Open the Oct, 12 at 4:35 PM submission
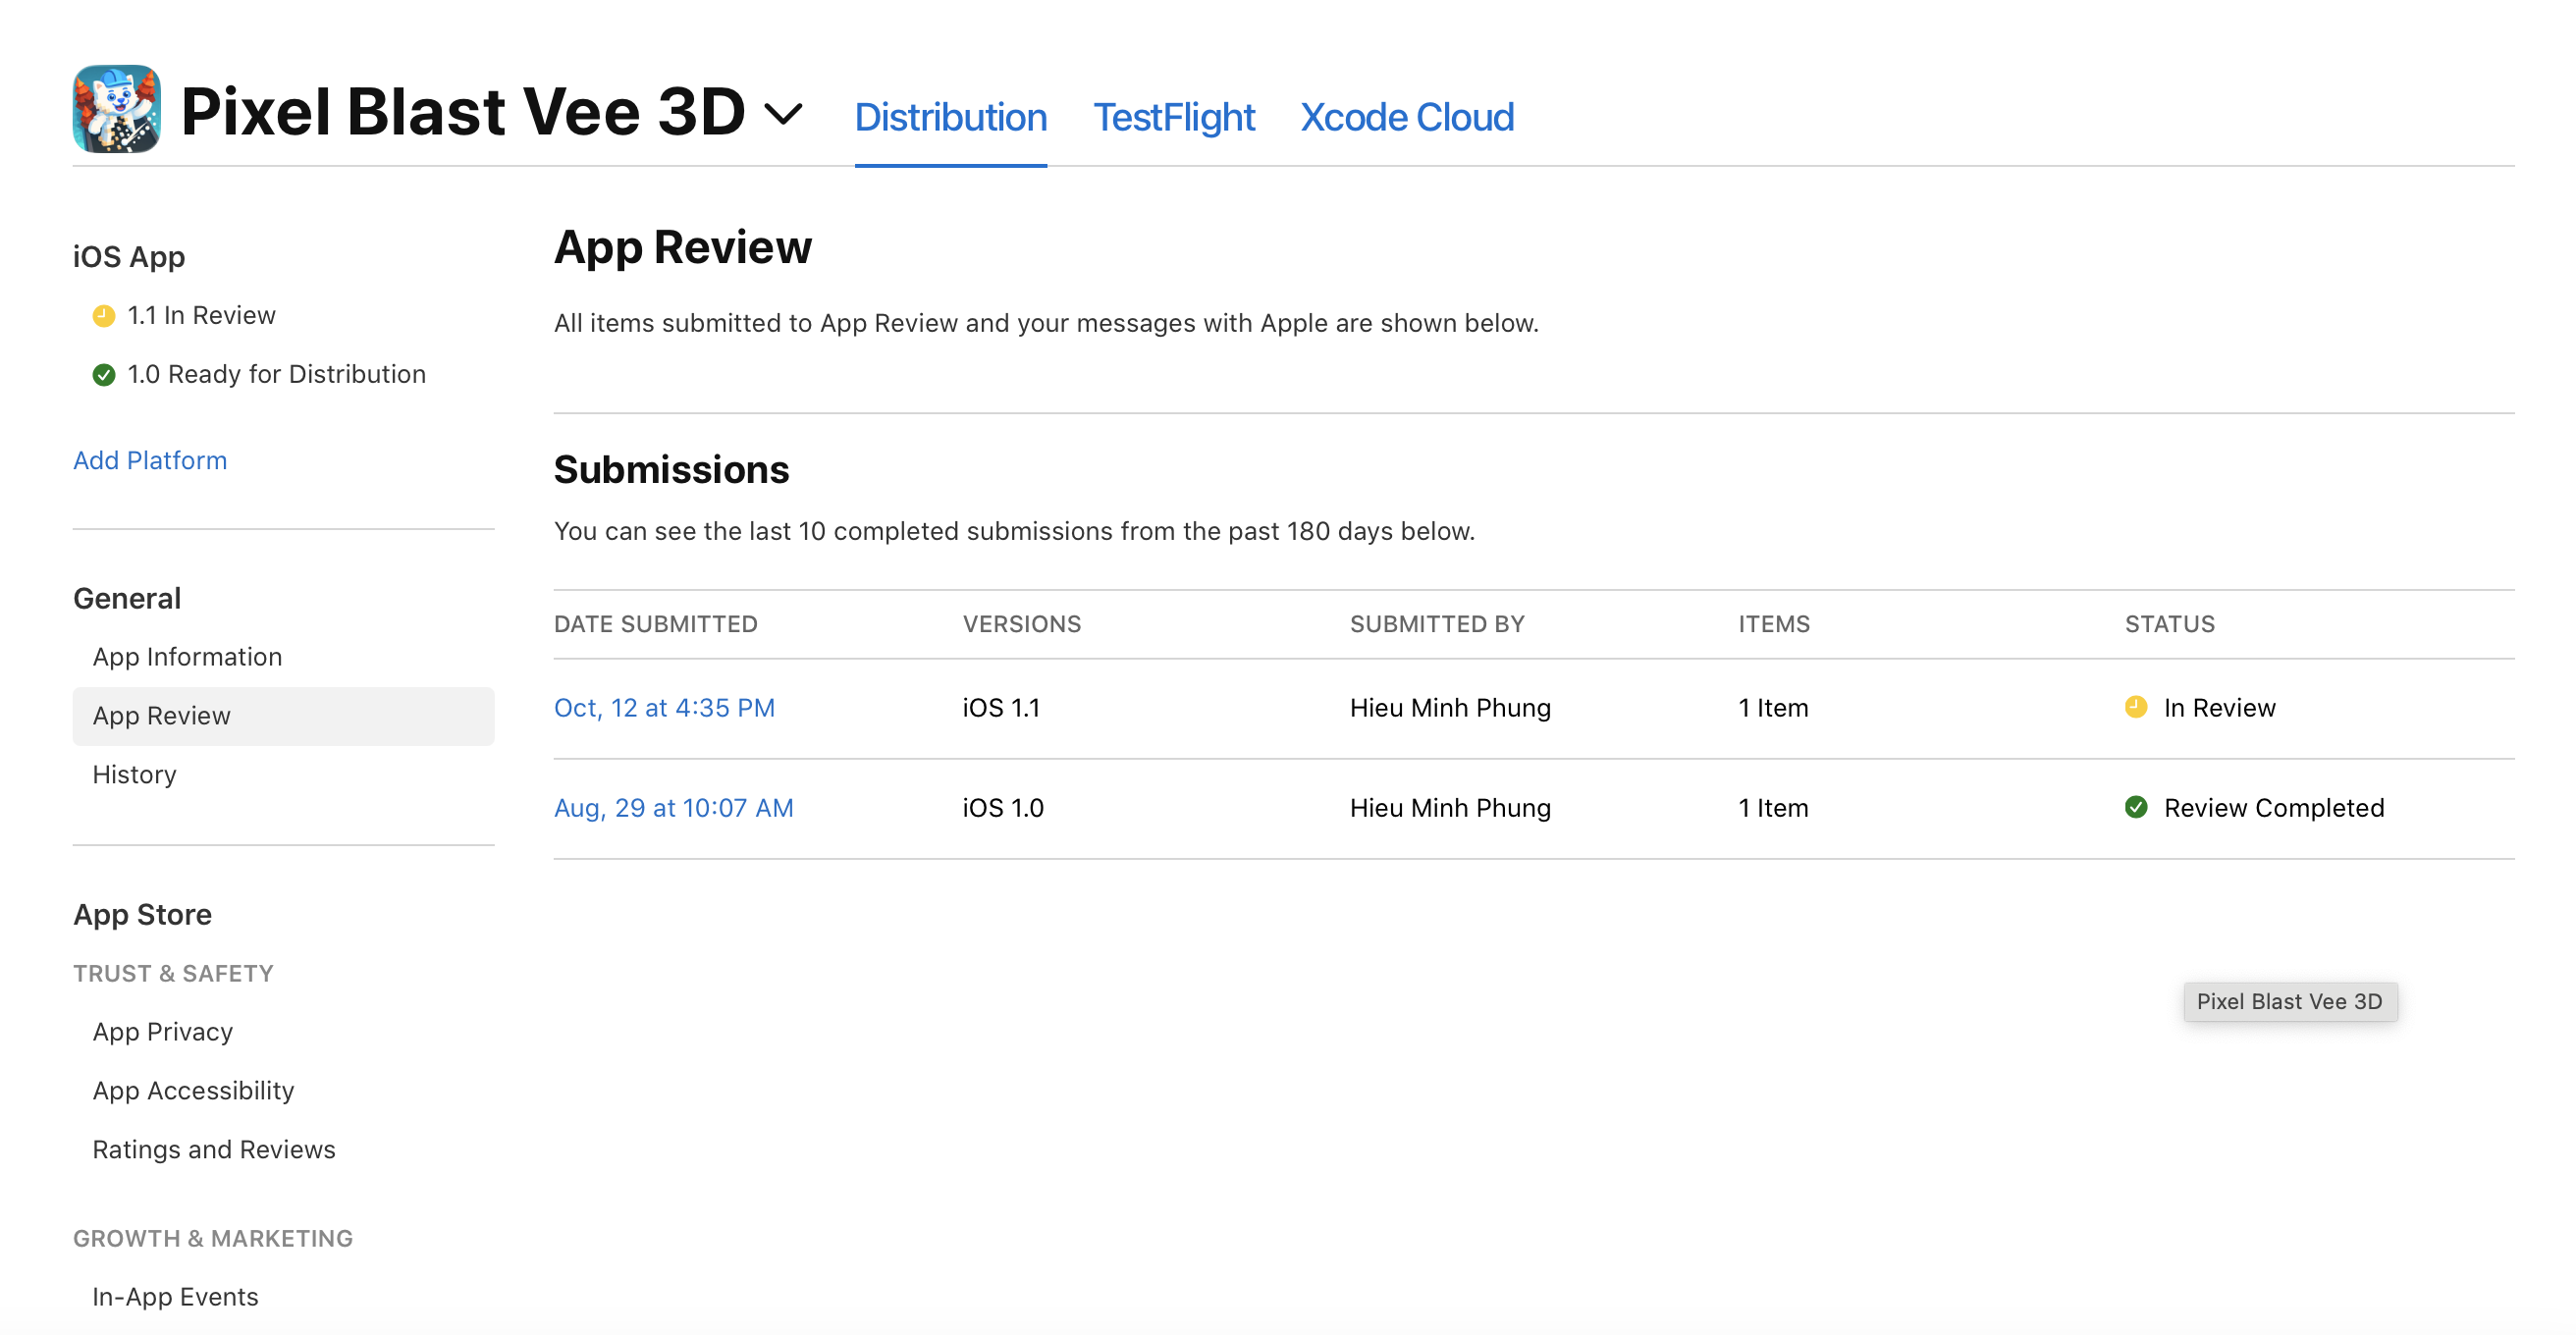This screenshot has height=1335, width=2576. click(x=664, y=708)
